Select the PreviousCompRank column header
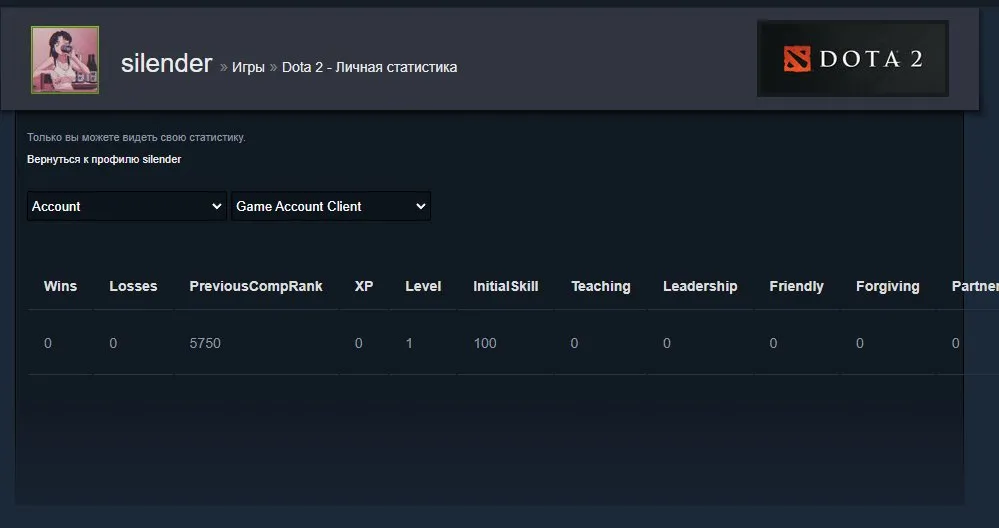999x528 pixels. [256, 287]
